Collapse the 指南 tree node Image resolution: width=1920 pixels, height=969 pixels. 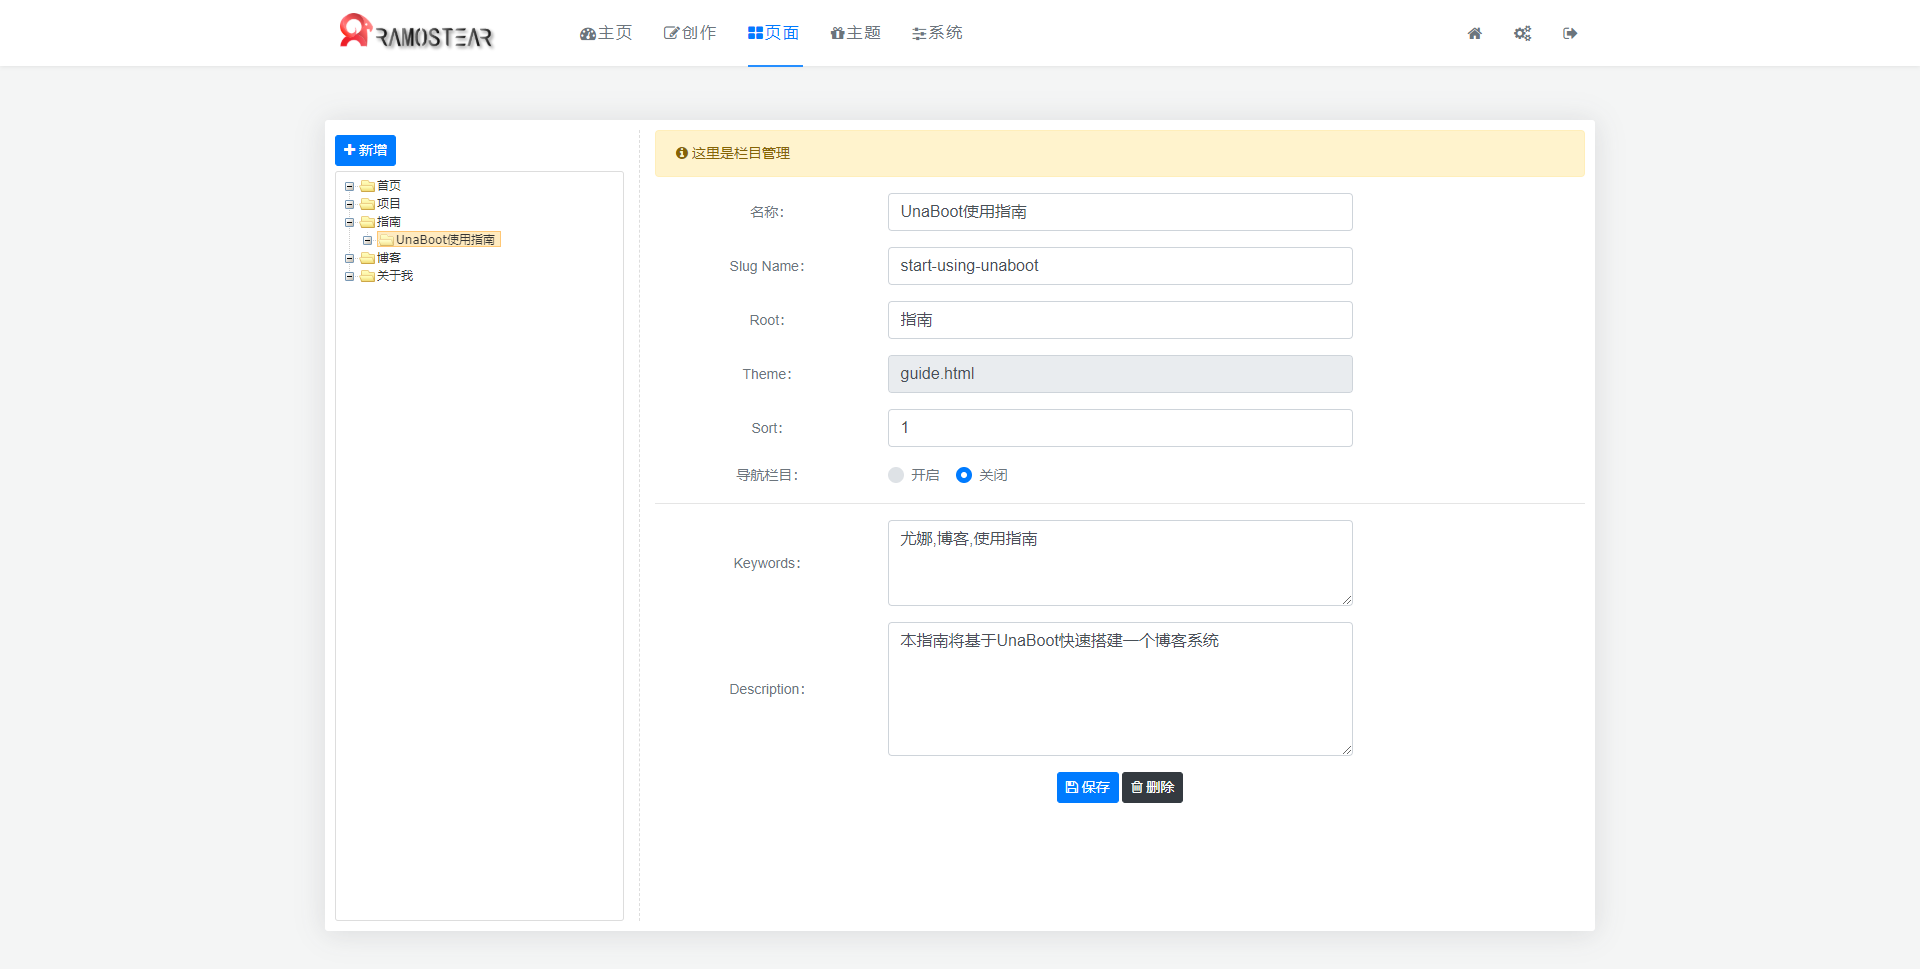[350, 222]
